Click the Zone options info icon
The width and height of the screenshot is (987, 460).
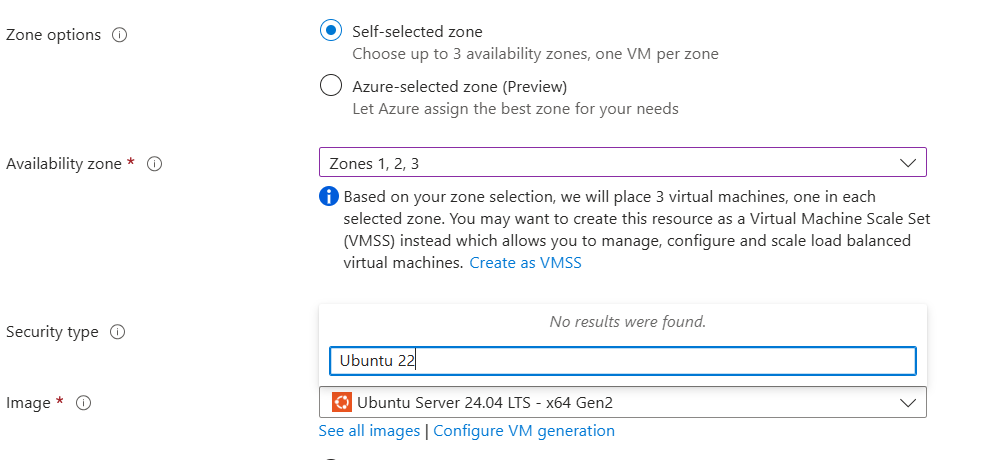tap(120, 35)
